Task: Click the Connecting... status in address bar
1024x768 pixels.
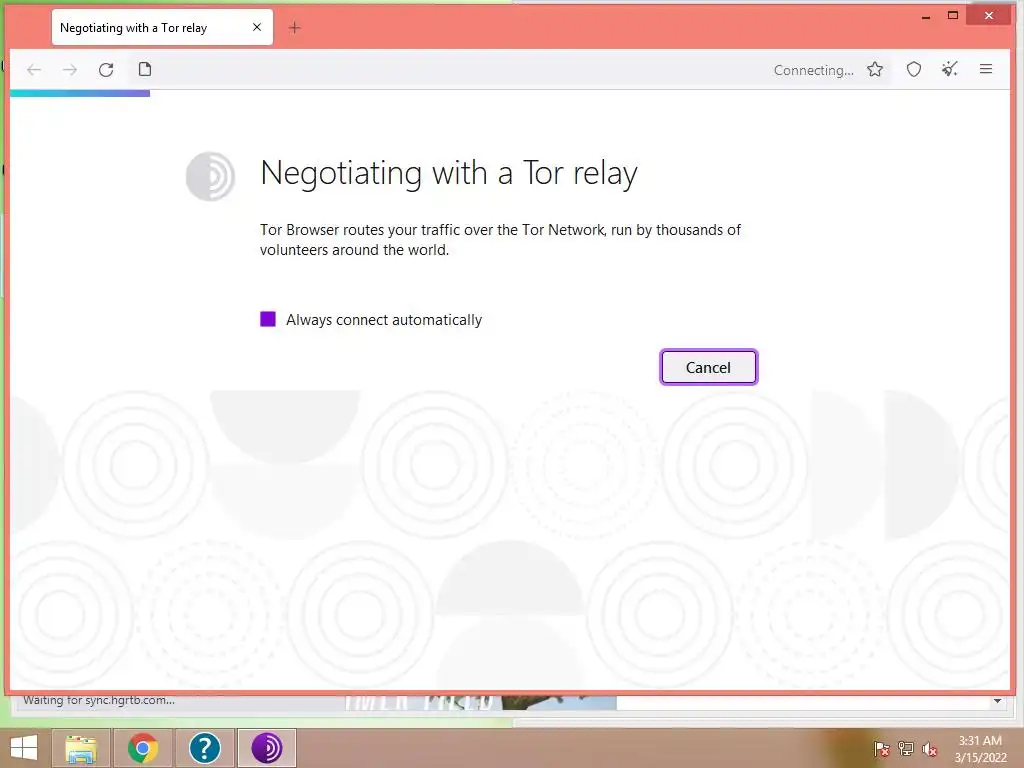Action: pyautogui.click(x=813, y=71)
